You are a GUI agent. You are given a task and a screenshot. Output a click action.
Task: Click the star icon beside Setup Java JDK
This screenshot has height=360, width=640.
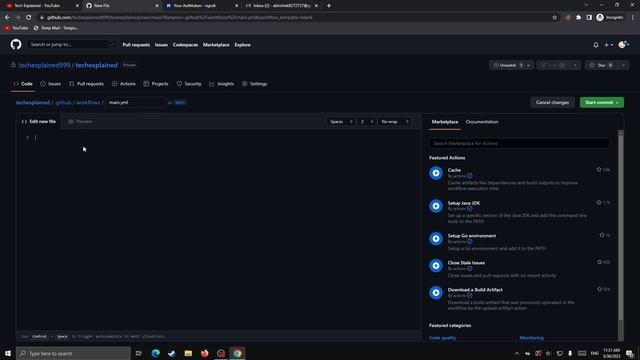599,202
